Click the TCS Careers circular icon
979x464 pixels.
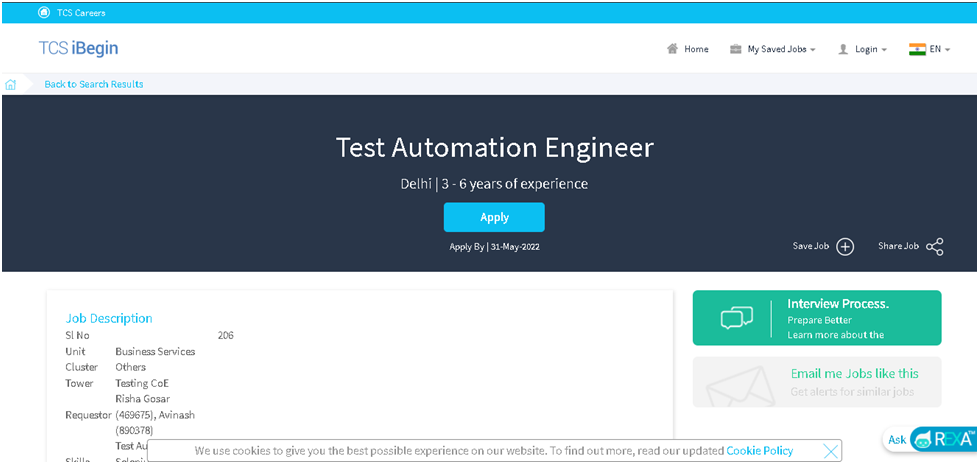click(x=42, y=13)
